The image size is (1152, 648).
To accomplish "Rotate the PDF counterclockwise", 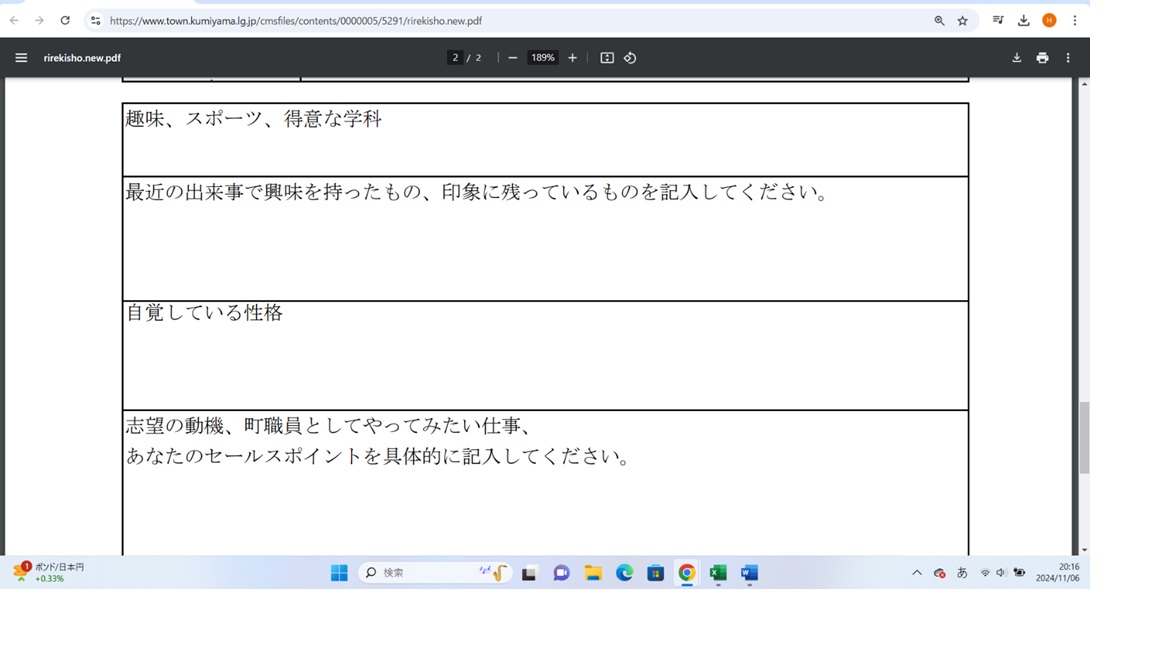I will 630,58.
